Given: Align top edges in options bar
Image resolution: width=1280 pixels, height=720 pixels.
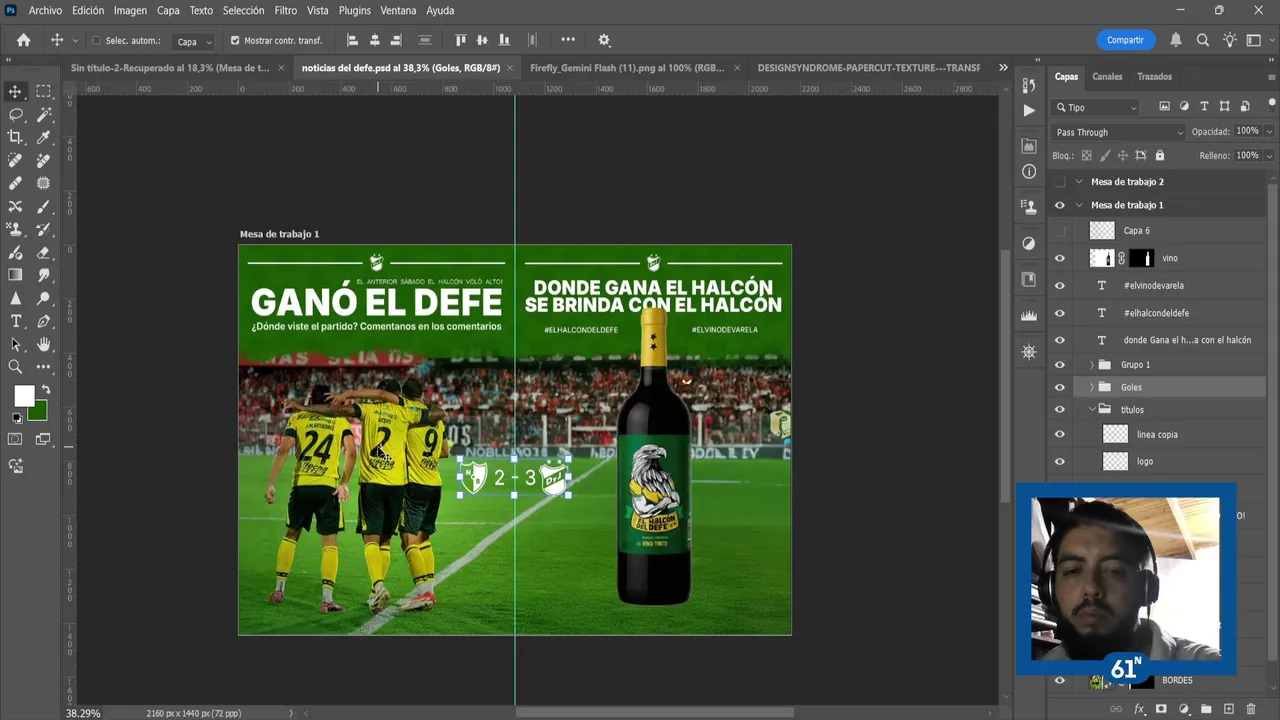Looking at the screenshot, I should tap(460, 40).
